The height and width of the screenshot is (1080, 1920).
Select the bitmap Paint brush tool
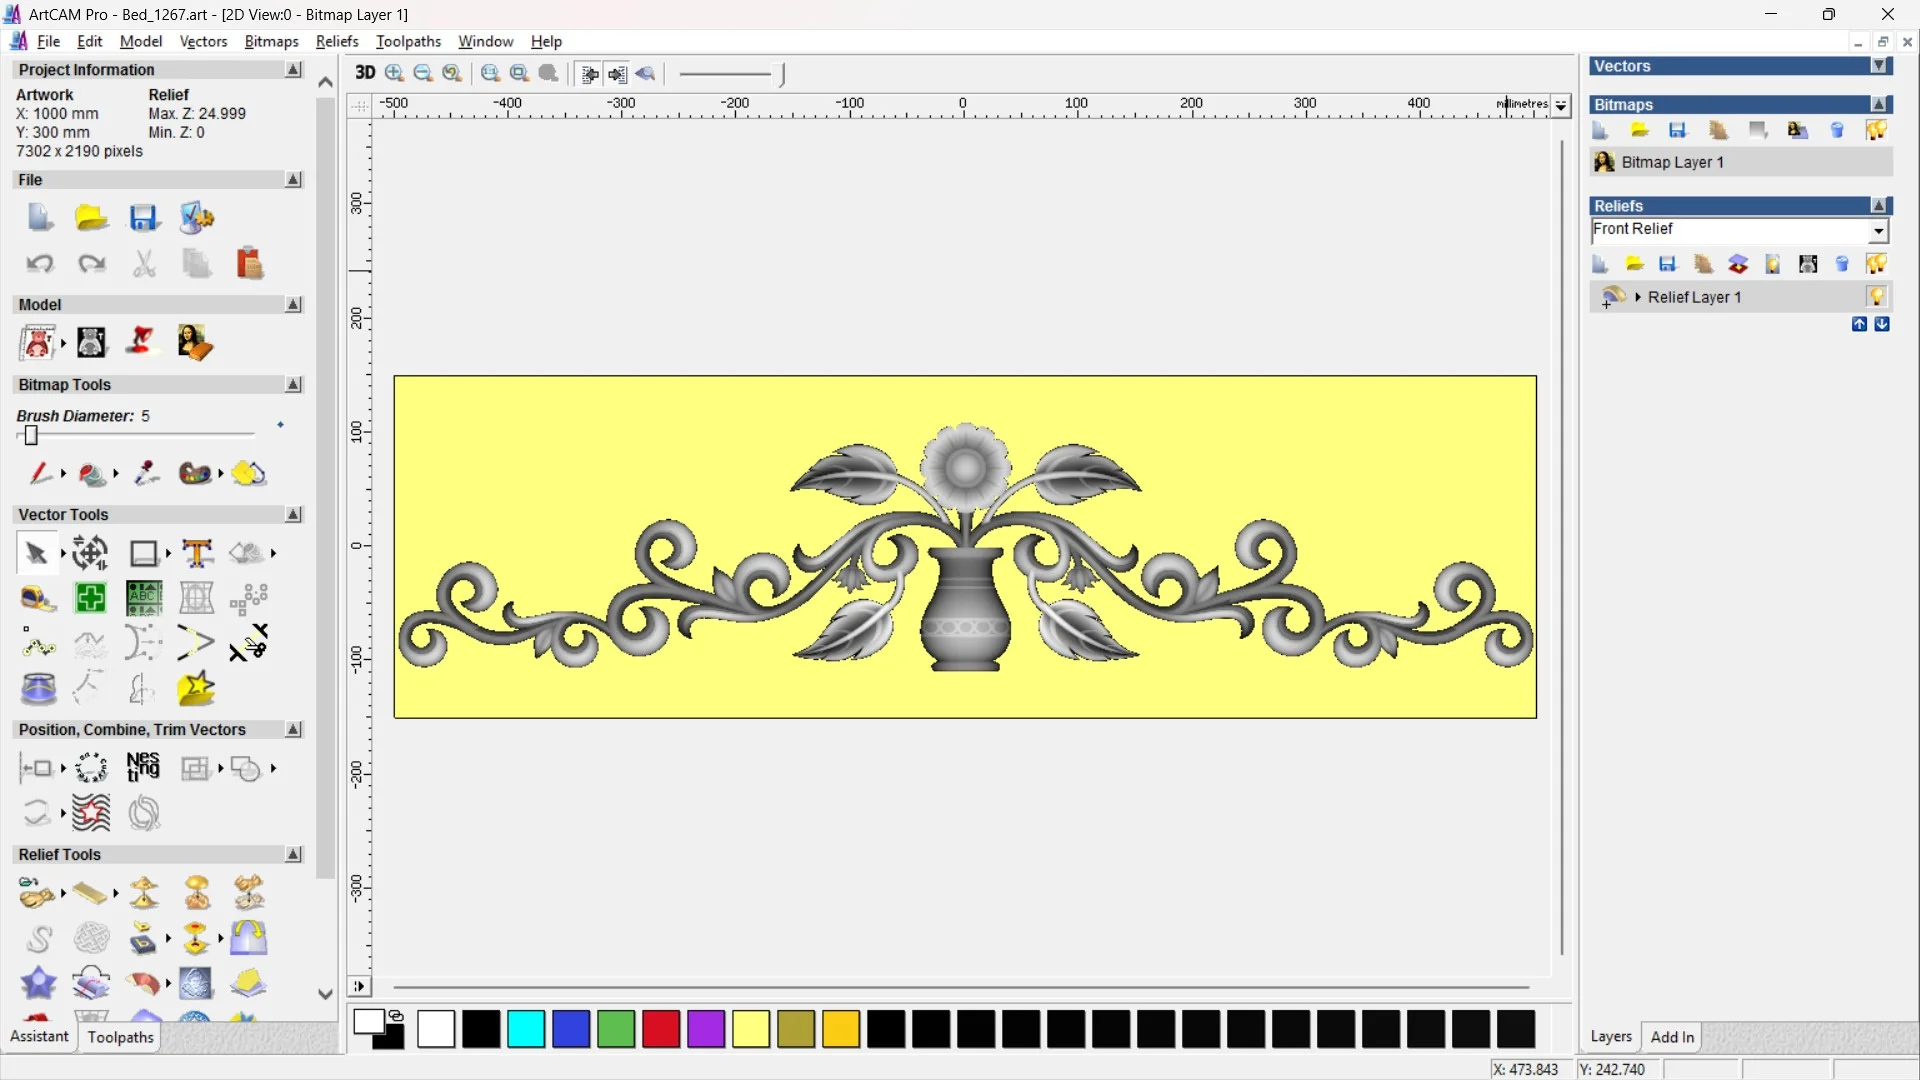pos(40,473)
